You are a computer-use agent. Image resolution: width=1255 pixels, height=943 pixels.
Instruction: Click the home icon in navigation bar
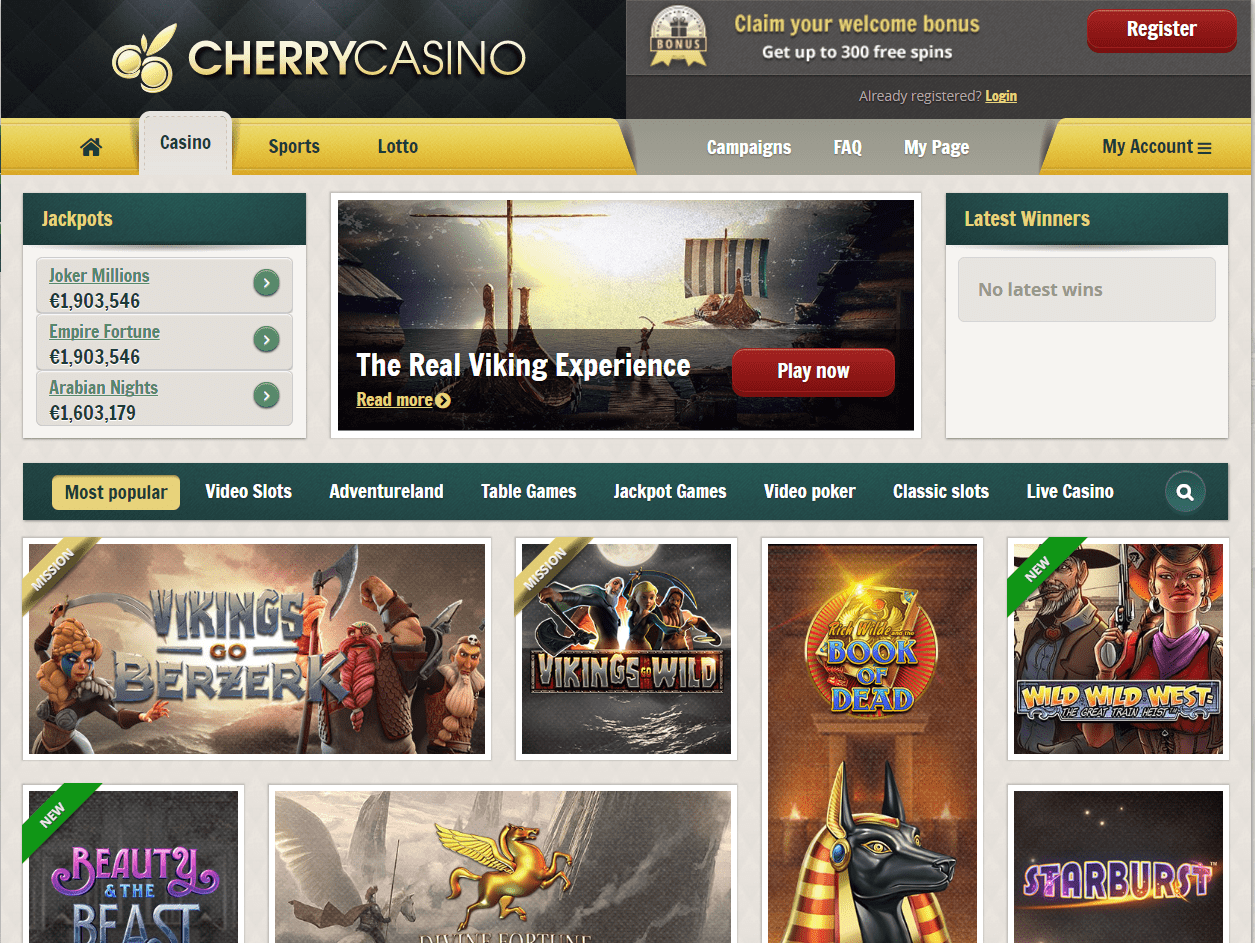click(91, 147)
